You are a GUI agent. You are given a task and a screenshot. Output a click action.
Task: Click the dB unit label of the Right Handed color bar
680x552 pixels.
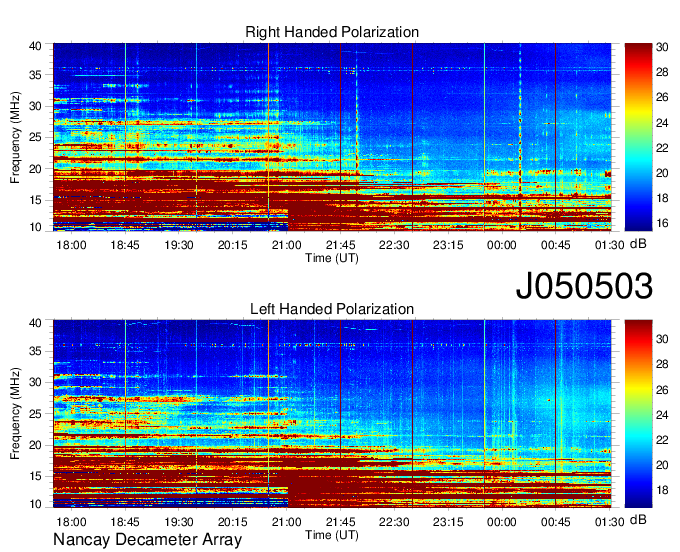[638, 244]
